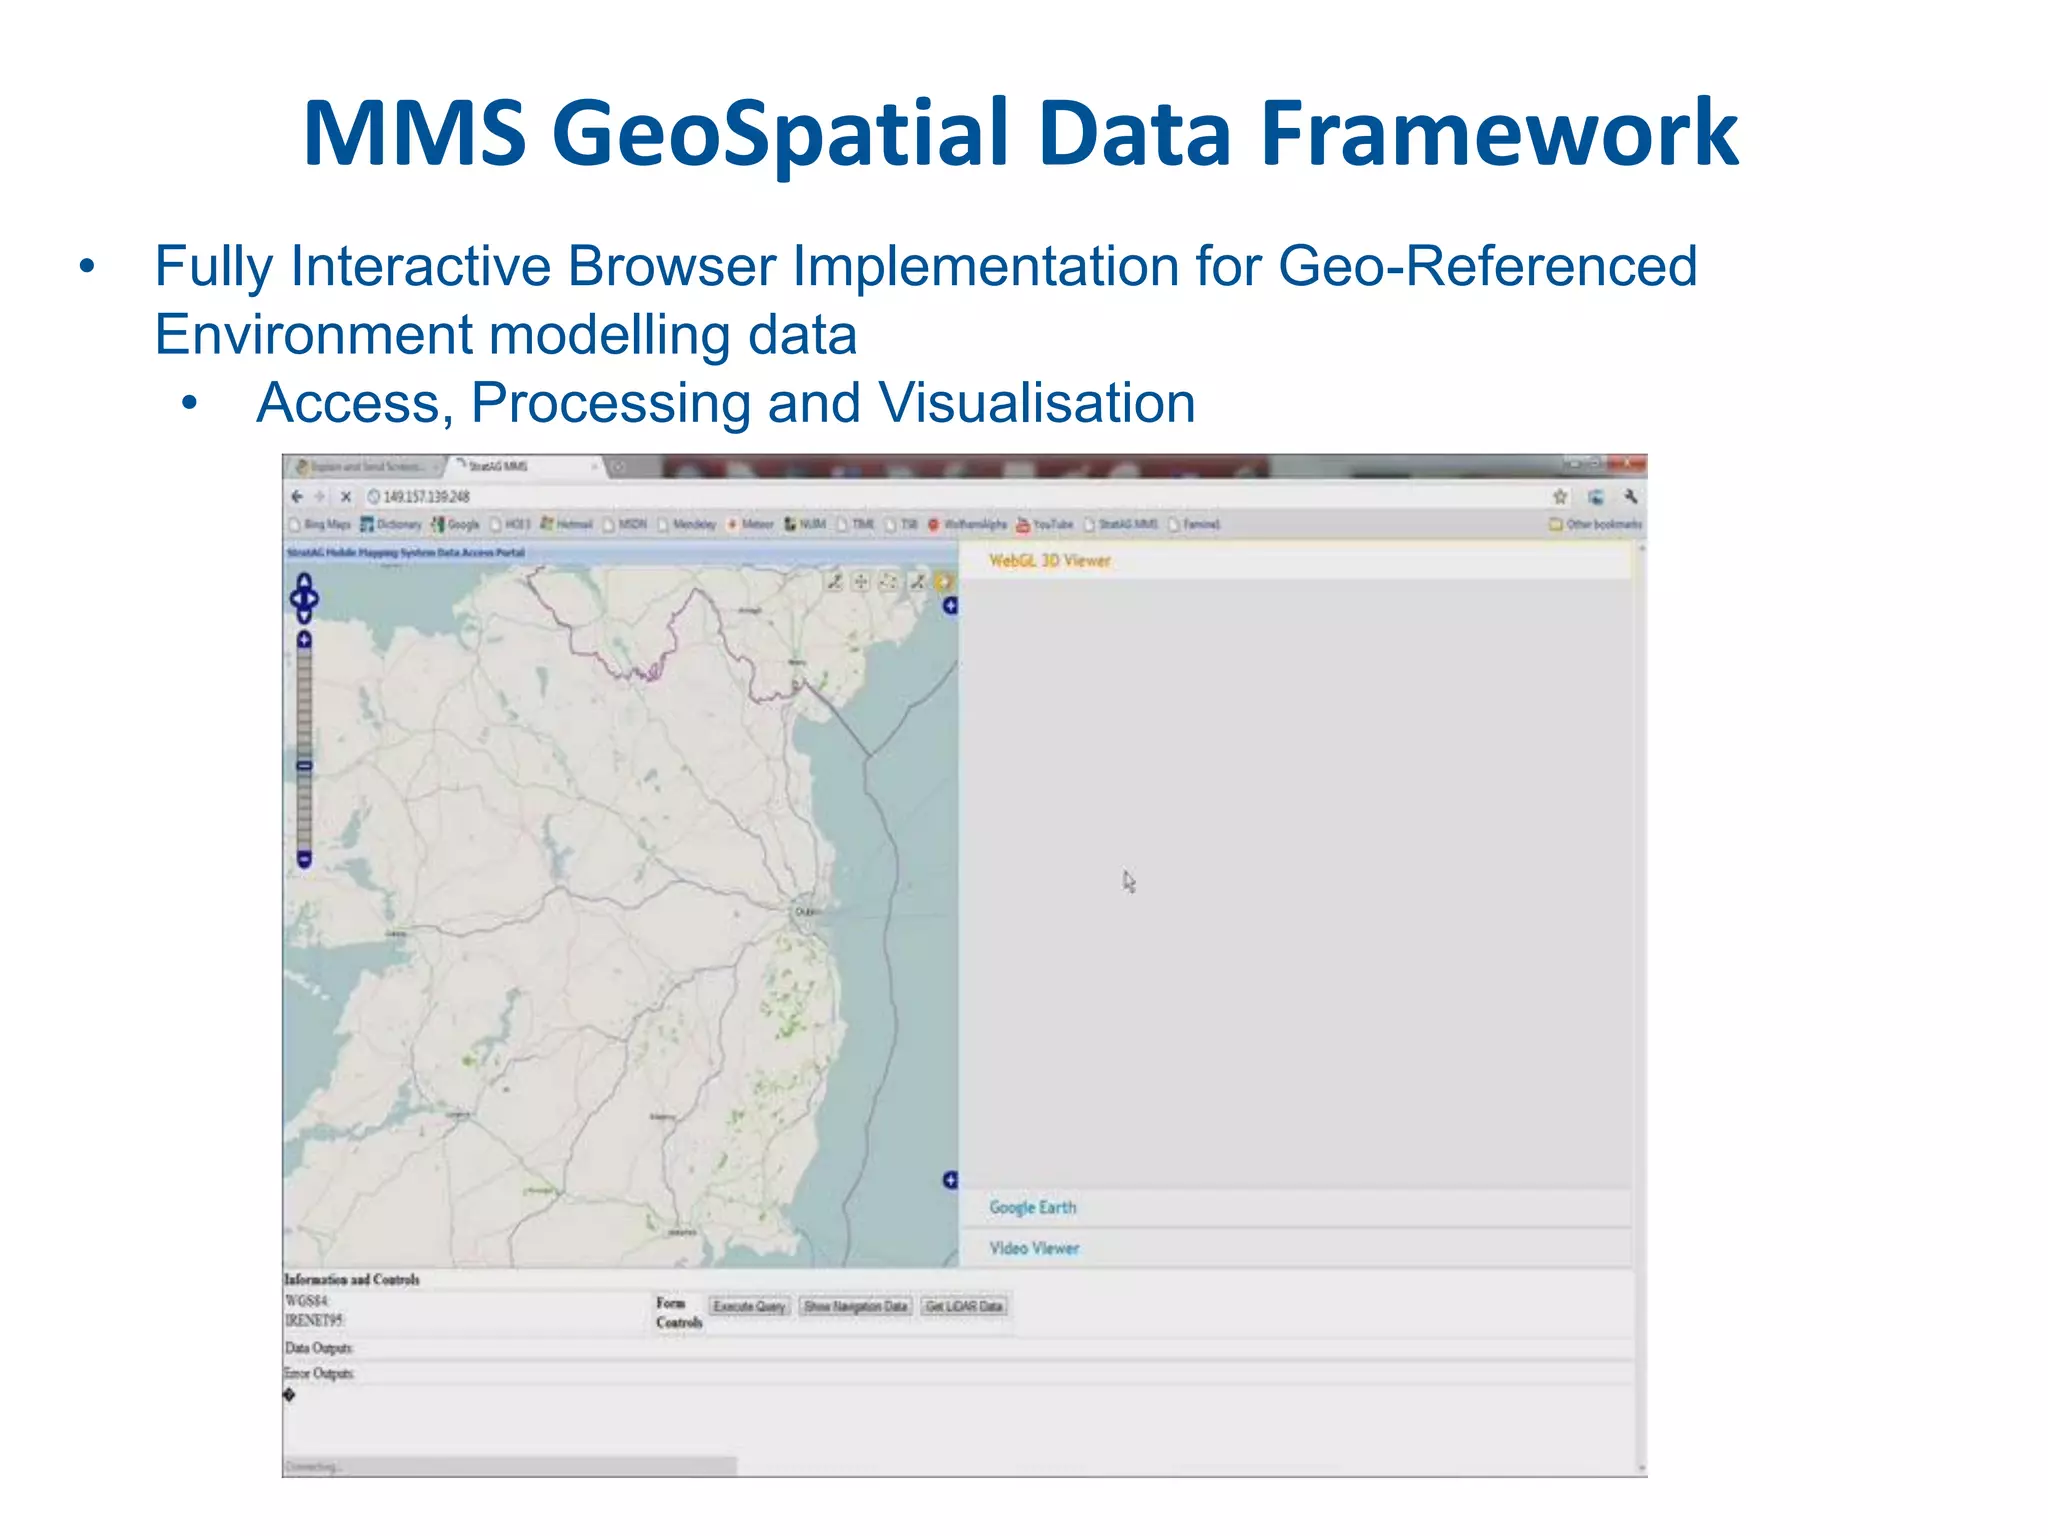This screenshot has height=1536, width=2048.
Task: Click the page's vertical scrollbar
Action: 1640,1008
